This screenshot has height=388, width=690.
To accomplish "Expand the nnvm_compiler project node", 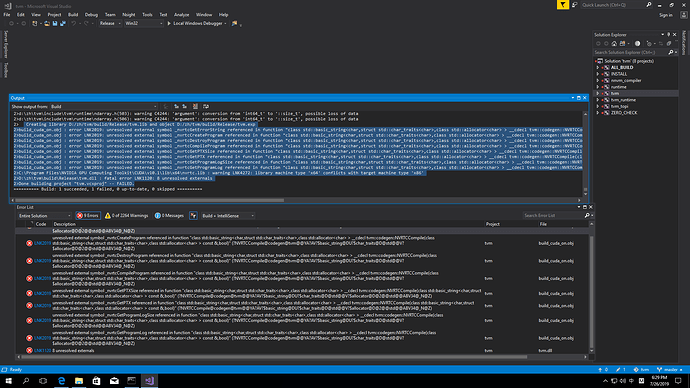I will (x=598, y=81).
